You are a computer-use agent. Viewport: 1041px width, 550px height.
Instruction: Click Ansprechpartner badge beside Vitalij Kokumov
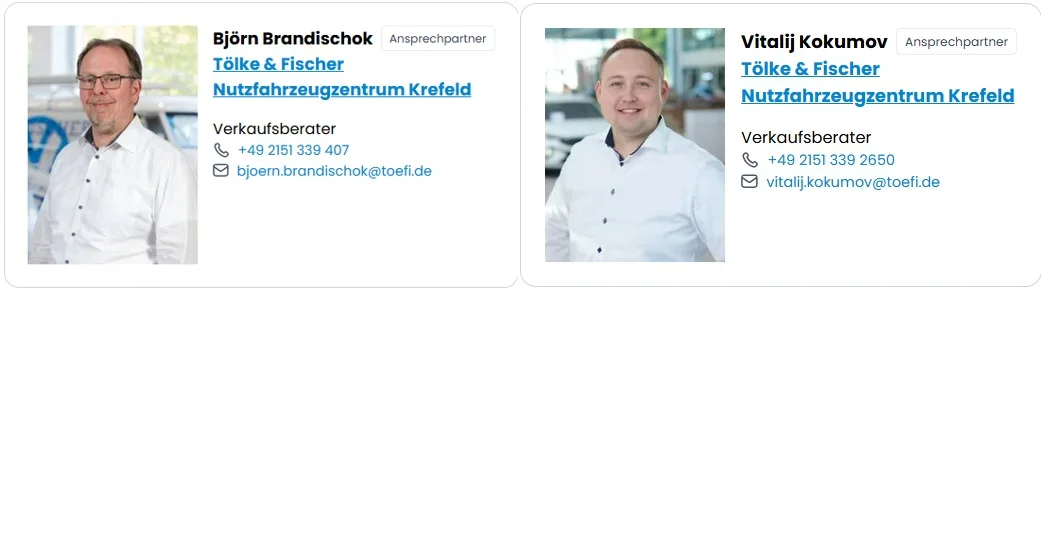tap(956, 41)
